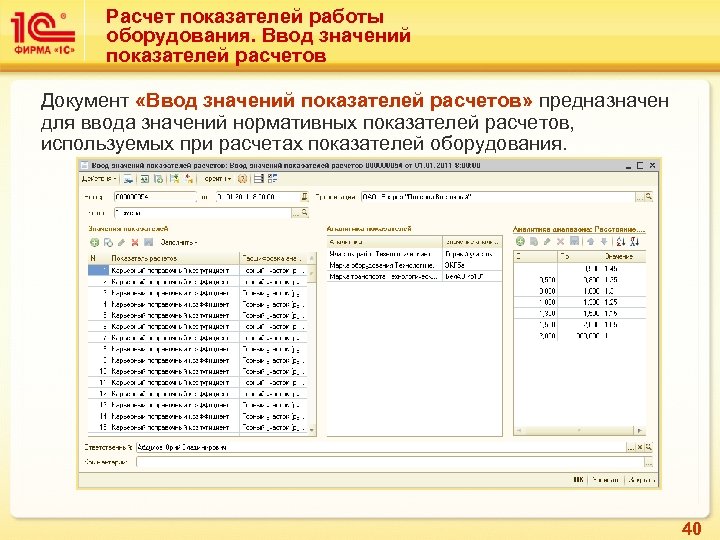Click the move up arrow in Аналитика диапазона
The width and height of the screenshot is (720, 540).
591,242
